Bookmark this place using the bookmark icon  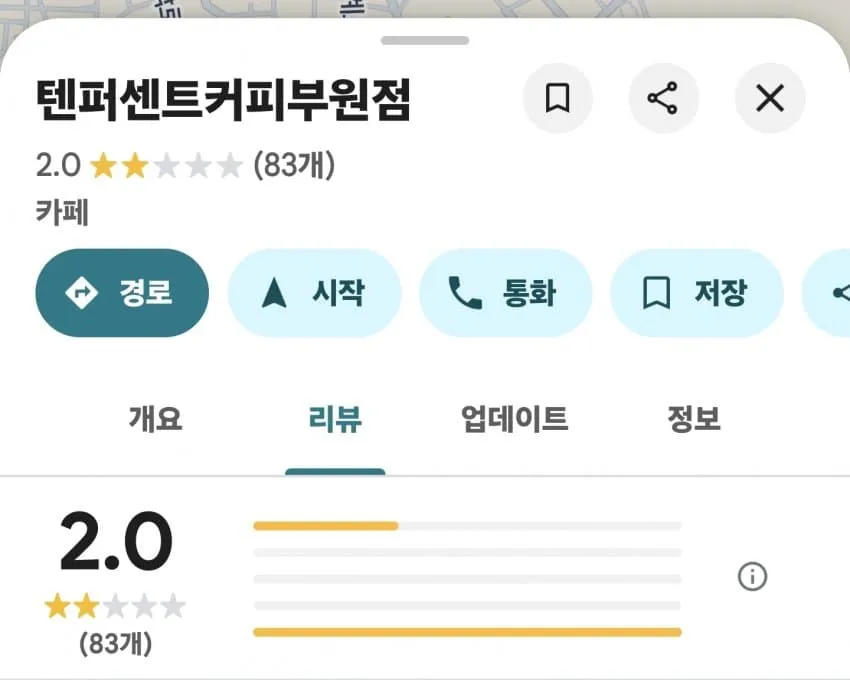pyautogui.click(x=557, y=98)
